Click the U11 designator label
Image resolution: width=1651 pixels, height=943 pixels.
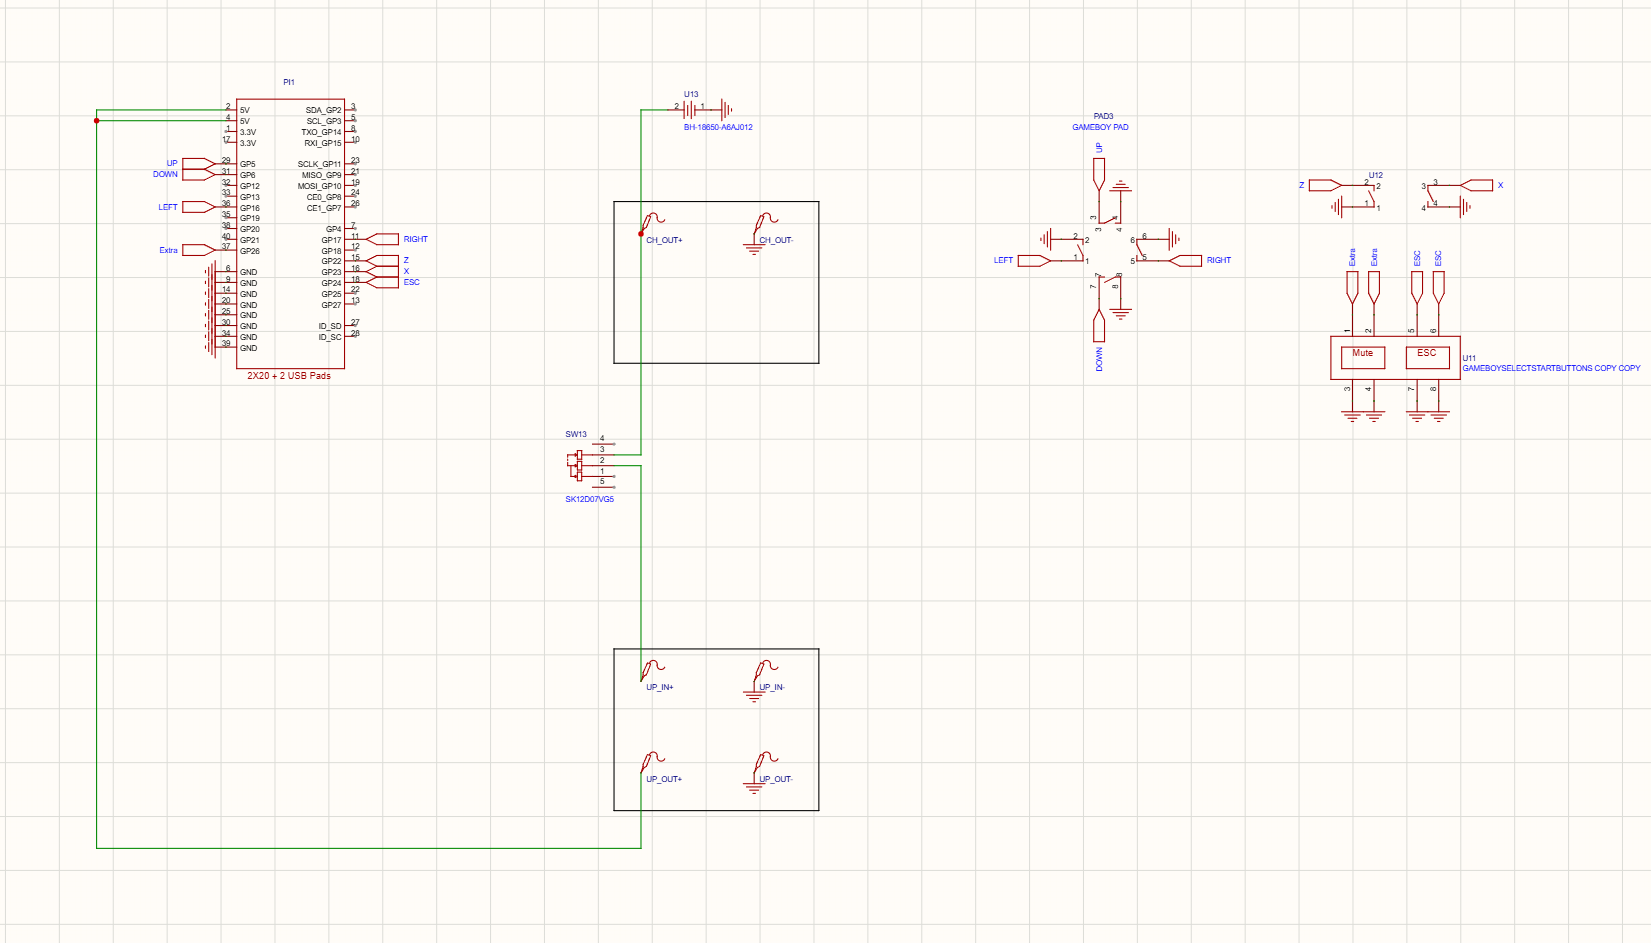pos(1469,358)
